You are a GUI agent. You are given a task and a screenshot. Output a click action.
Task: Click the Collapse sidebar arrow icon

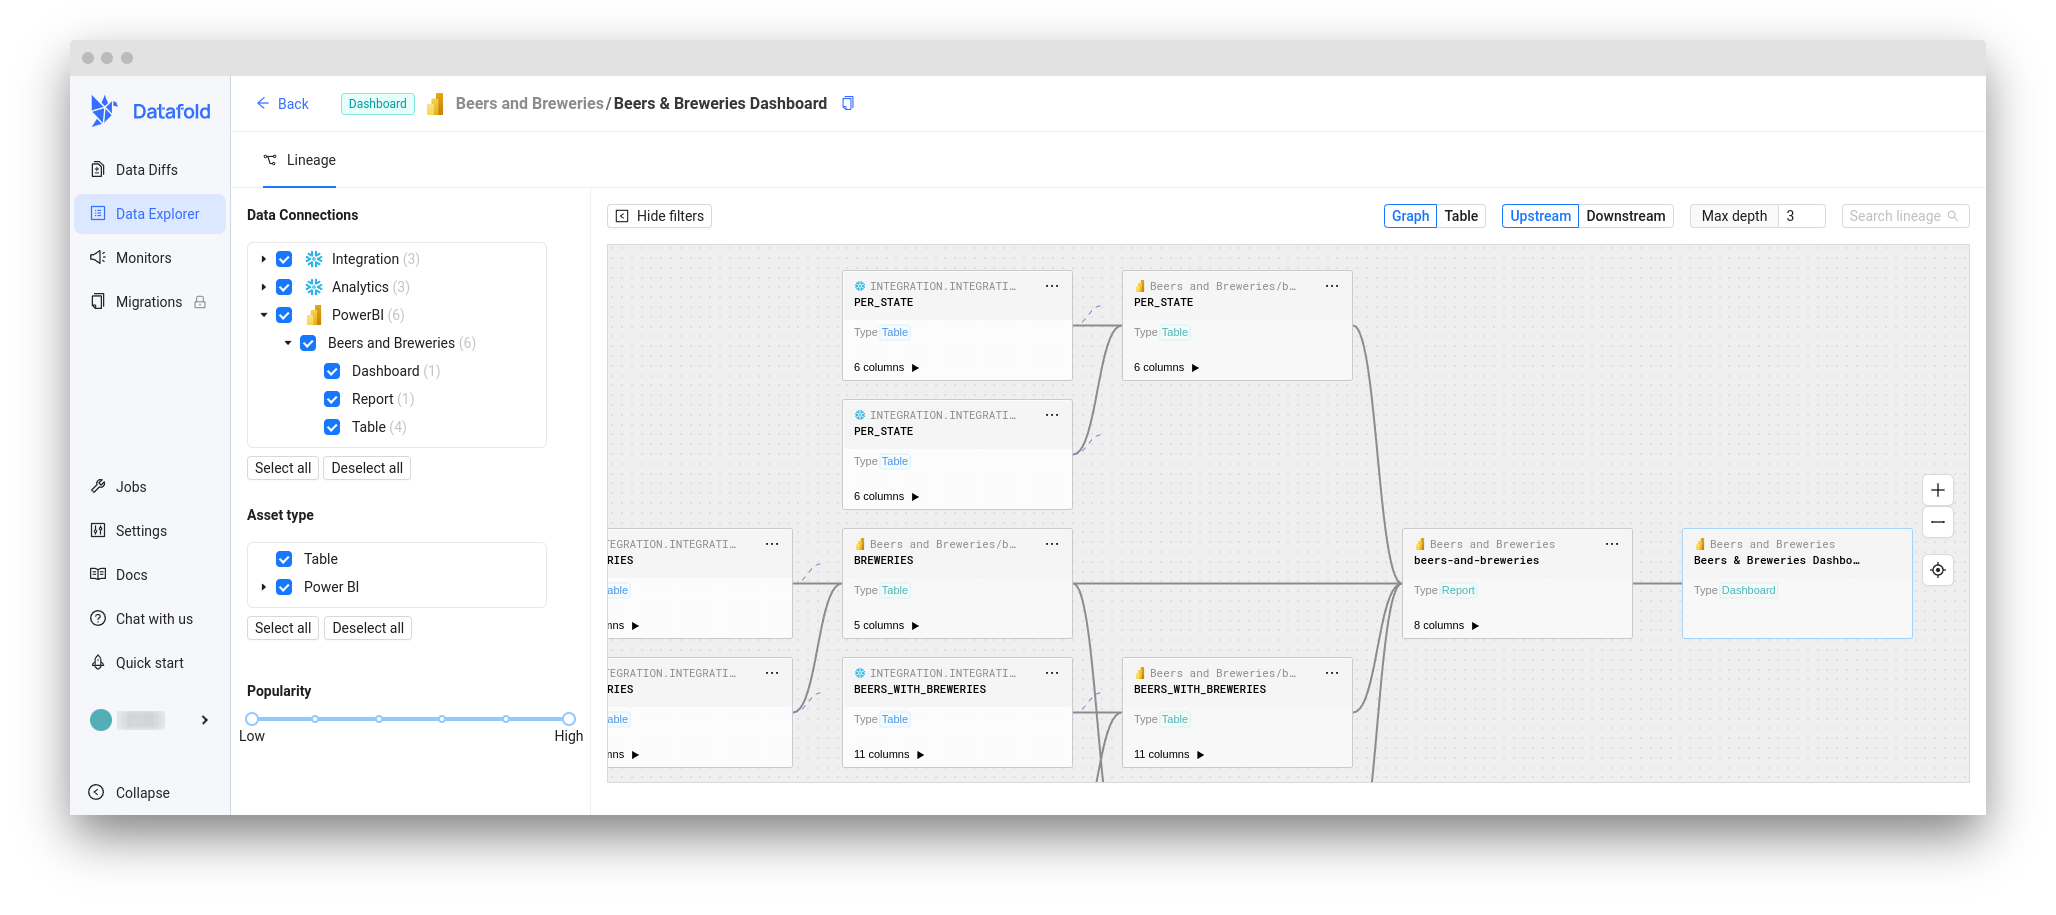(97, 792)
